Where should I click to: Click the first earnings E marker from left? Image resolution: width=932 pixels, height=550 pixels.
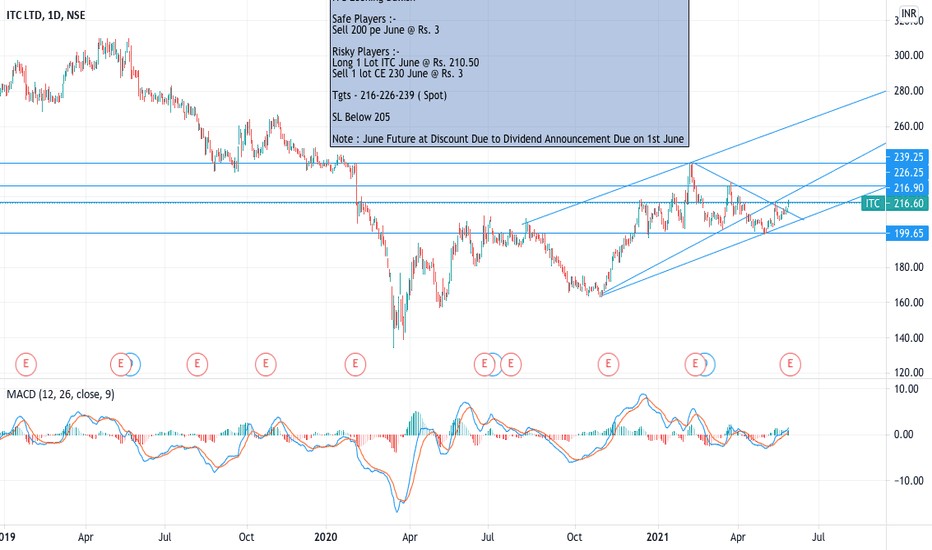(26, 363)
